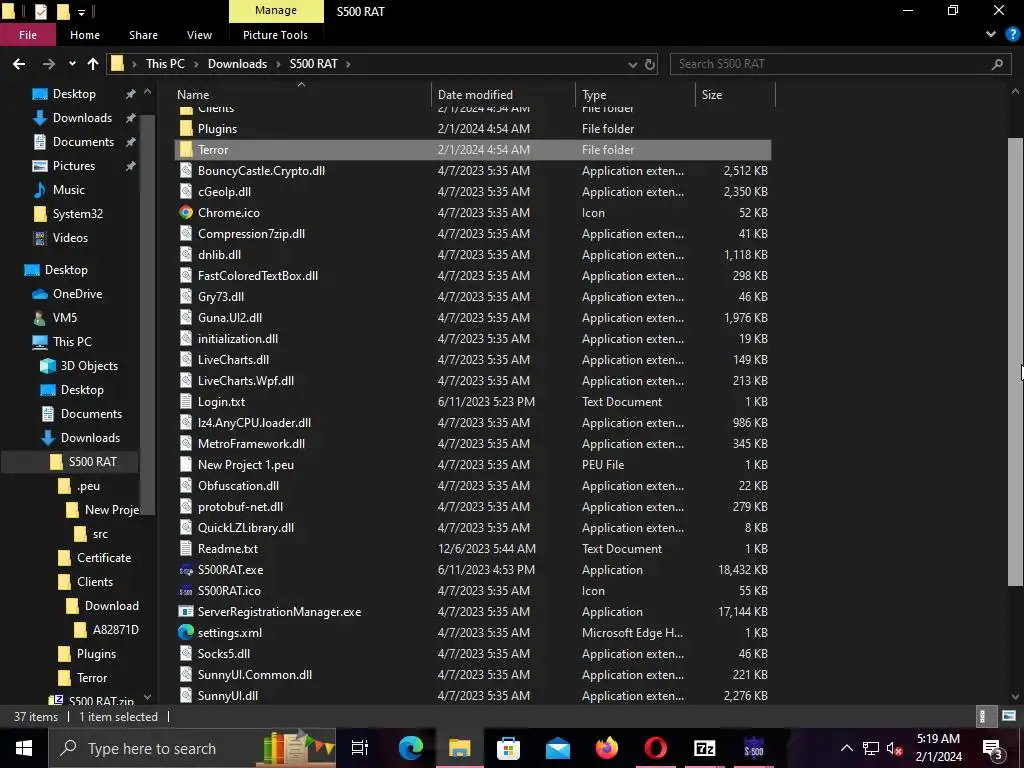Open Quick Access Toolbar customize dropdown
This screenshot has height=768, width=1024.
[x=81, y=12]
